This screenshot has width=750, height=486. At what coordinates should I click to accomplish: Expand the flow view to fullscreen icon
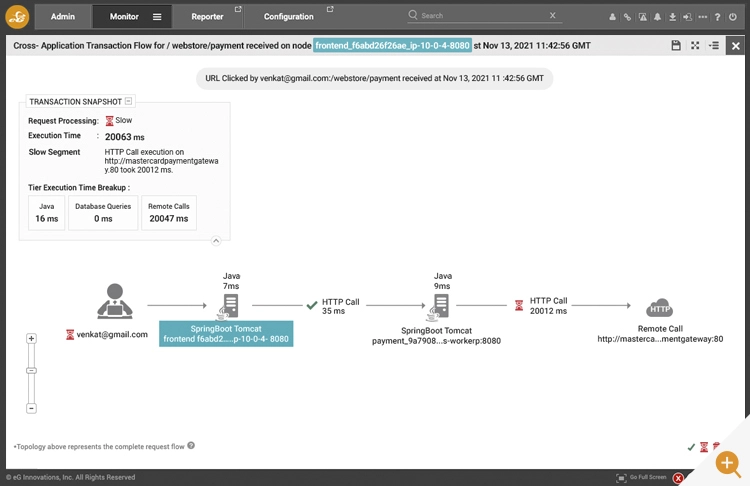(695, 45)
